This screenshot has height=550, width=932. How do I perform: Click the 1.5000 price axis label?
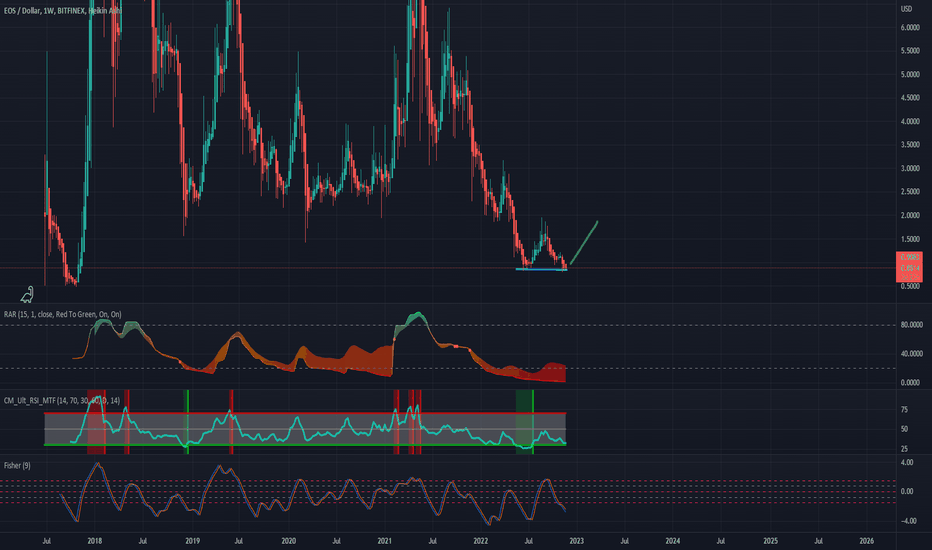tap(910, 240)
